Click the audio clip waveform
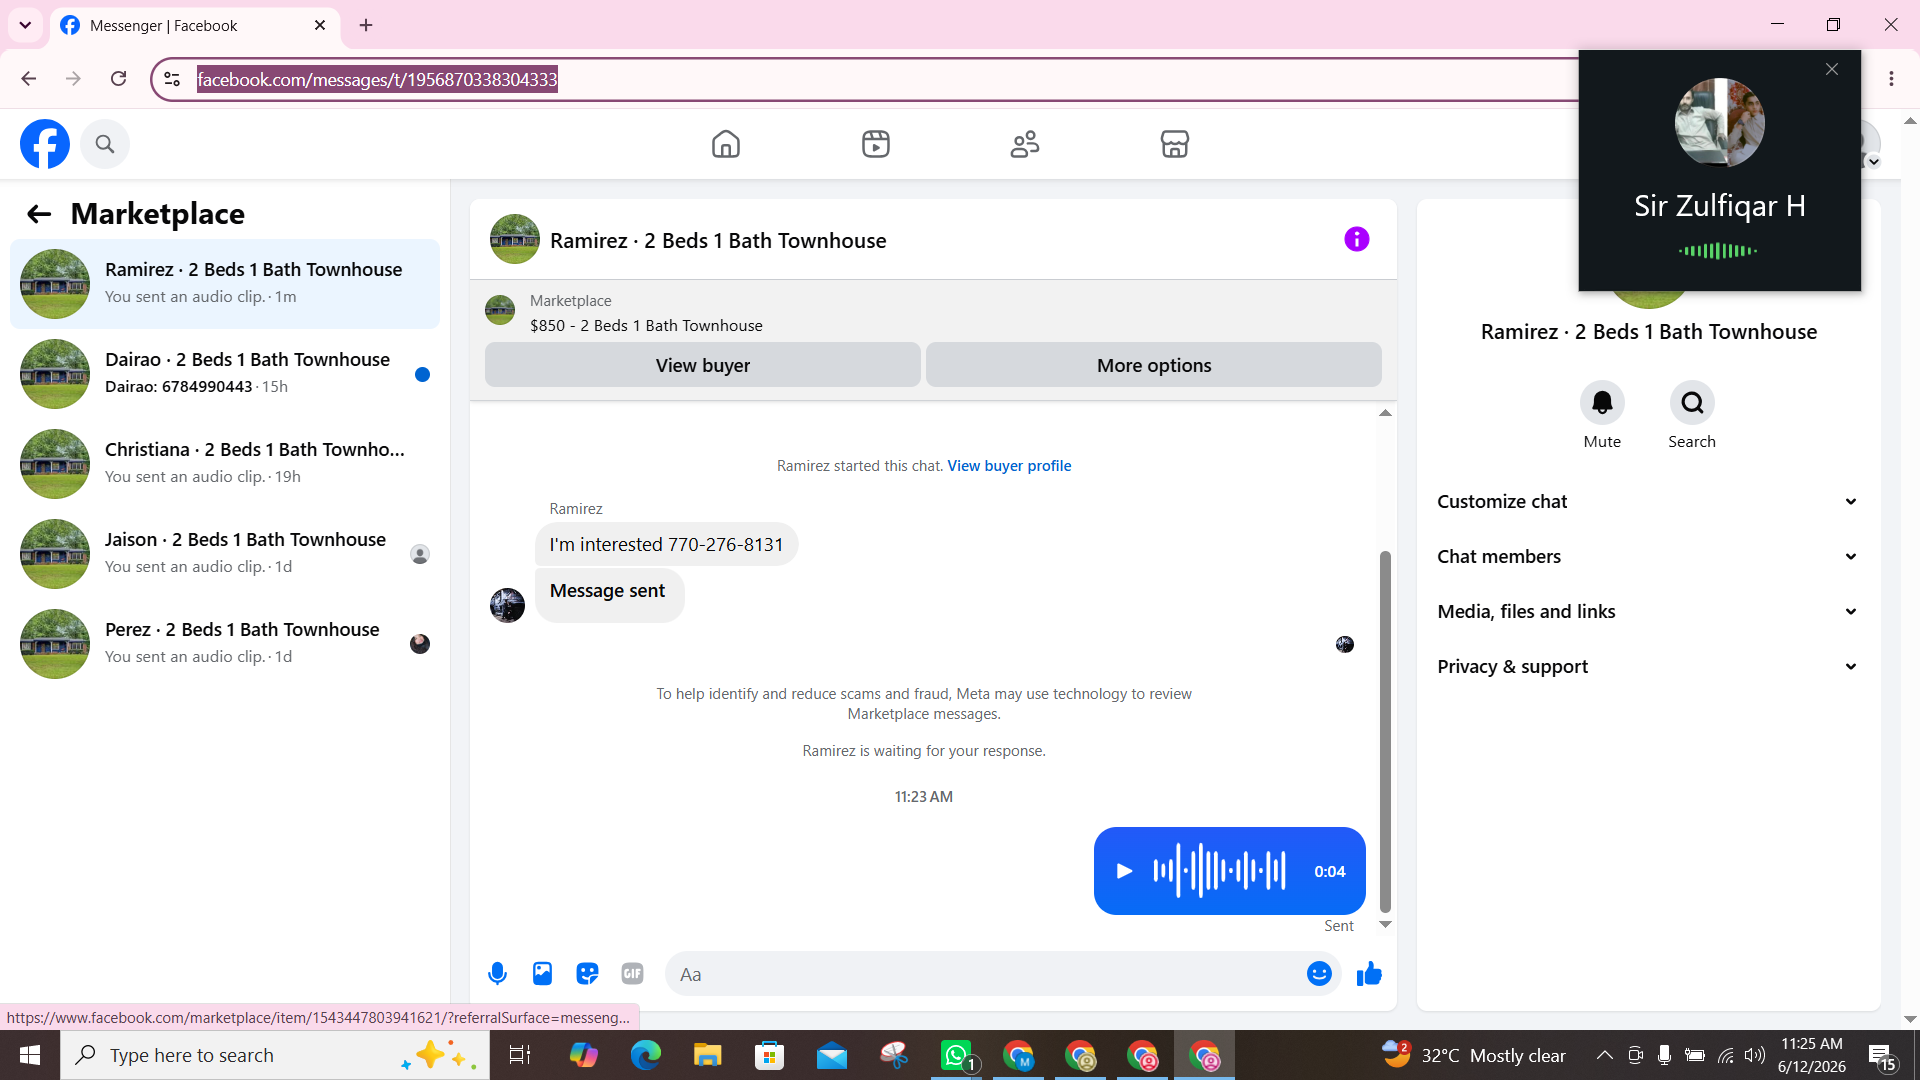 pyautogui.click(x=1219, y=871)
